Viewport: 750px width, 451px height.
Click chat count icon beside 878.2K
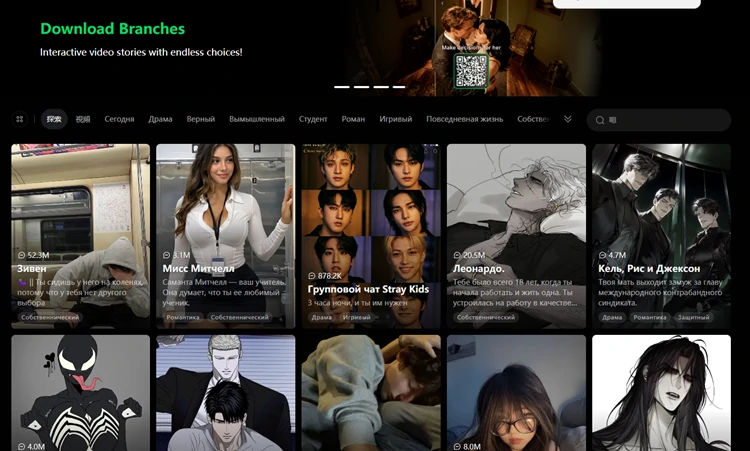coord(312,276)
